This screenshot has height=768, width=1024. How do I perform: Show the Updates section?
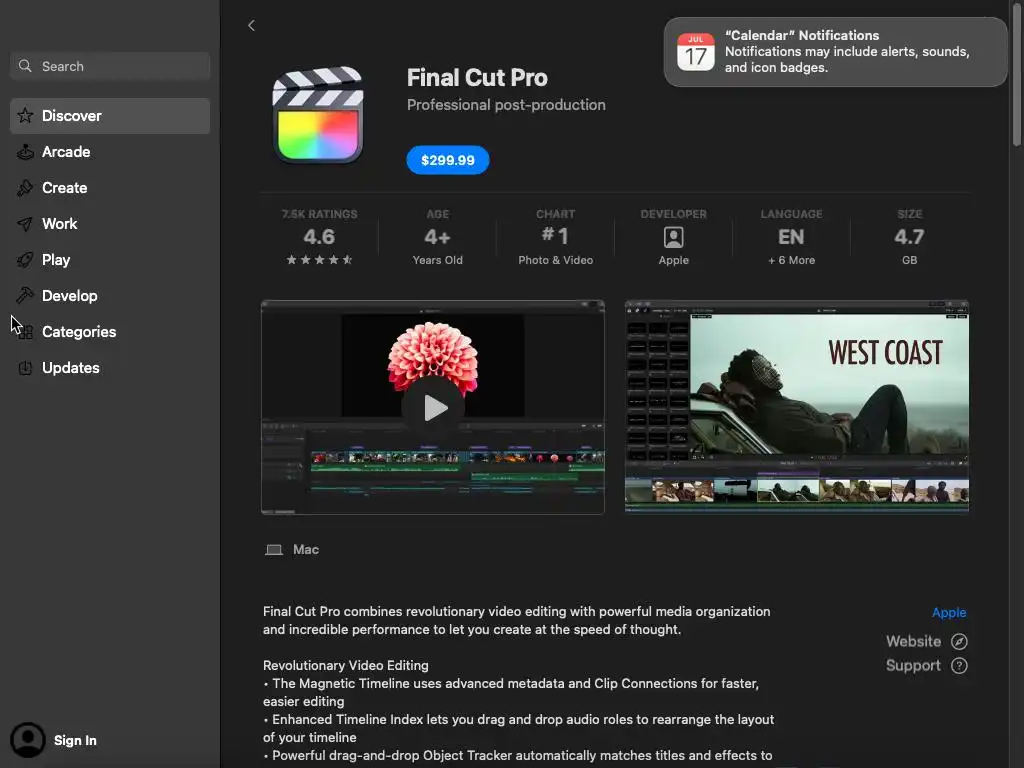110,368
